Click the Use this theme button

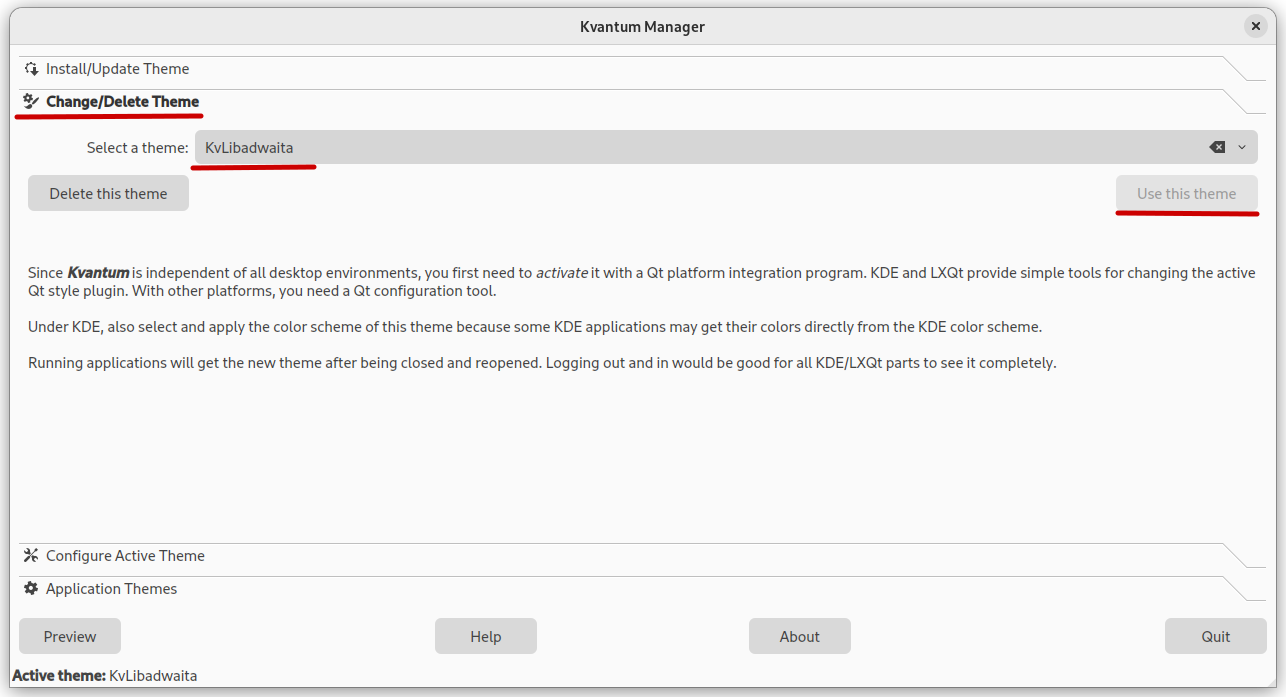coord(1186,193)
